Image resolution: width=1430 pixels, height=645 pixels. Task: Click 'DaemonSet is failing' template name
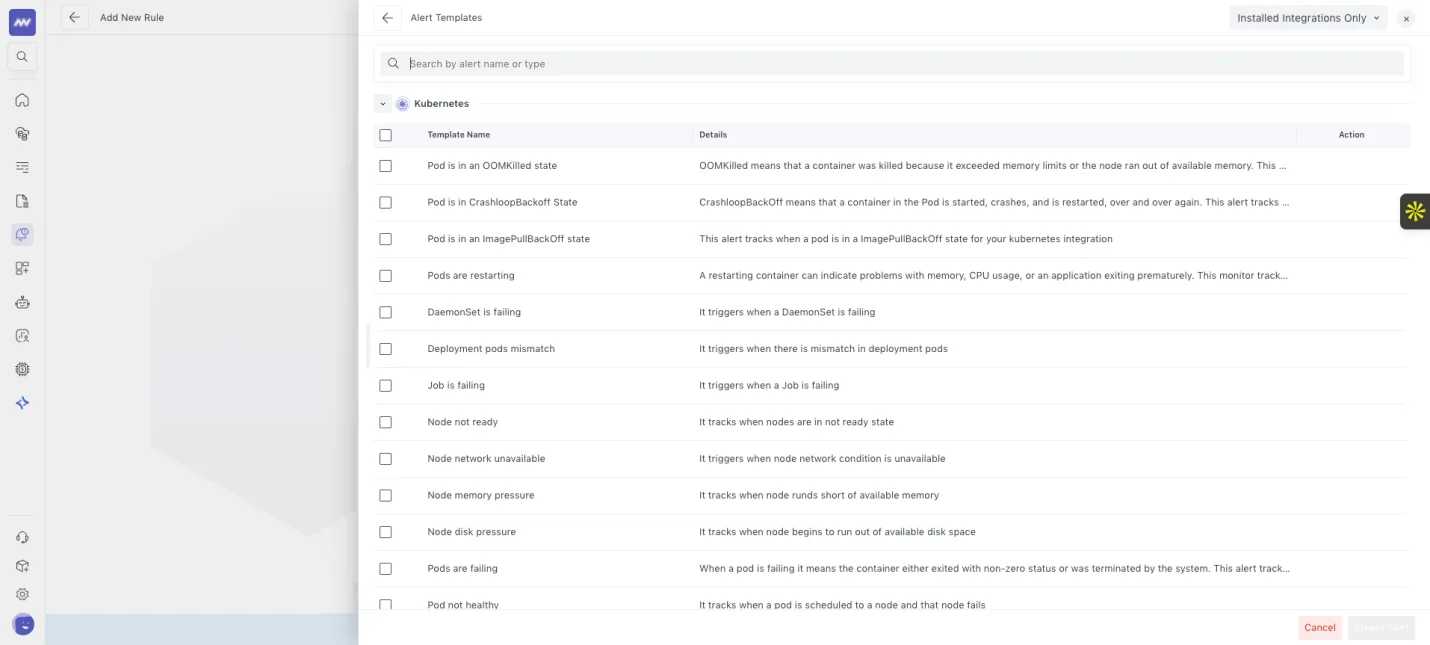(x=474, y=312)
